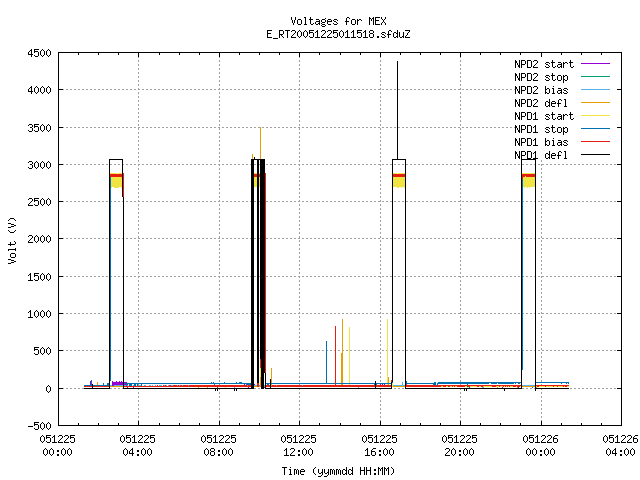Click the orange NPD2 defl legend line
This screenshot has width=640, height=480.
point(595,102)
